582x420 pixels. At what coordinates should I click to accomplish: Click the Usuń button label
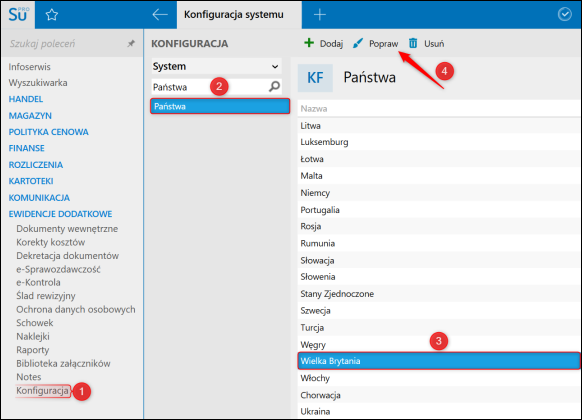tap(434, 43)
